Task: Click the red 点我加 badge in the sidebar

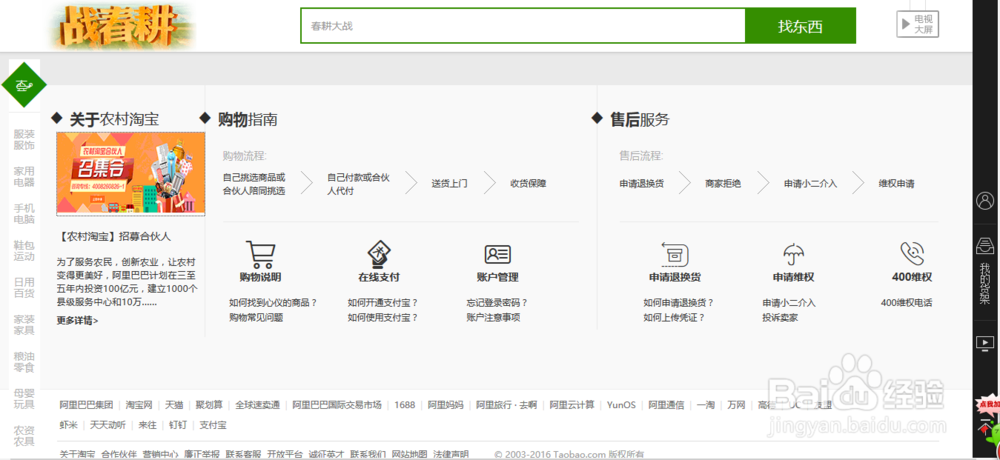Action: (x=987, y=404)
